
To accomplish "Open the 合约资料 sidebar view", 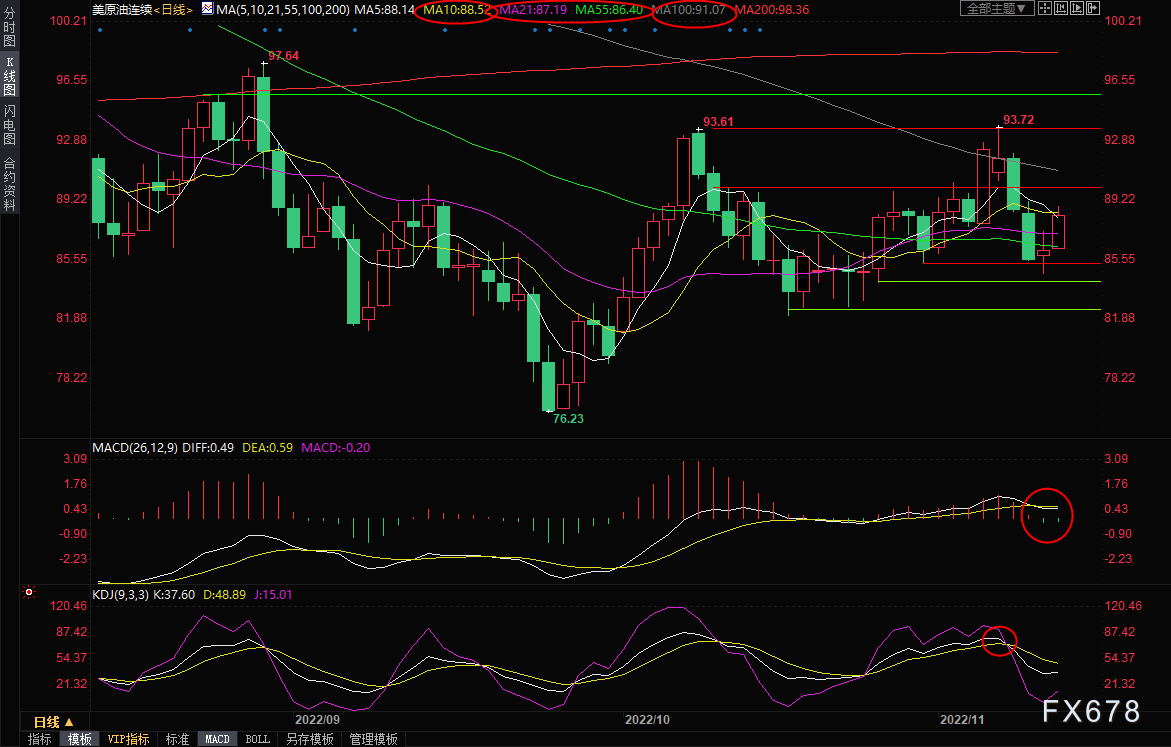I will [10, 185].
